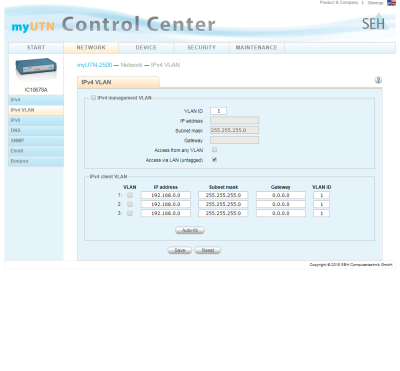Image resolution: width=400 pixels, height=371 pixels.
Task: Click the Sitemap link
Action: coord(375,3)
